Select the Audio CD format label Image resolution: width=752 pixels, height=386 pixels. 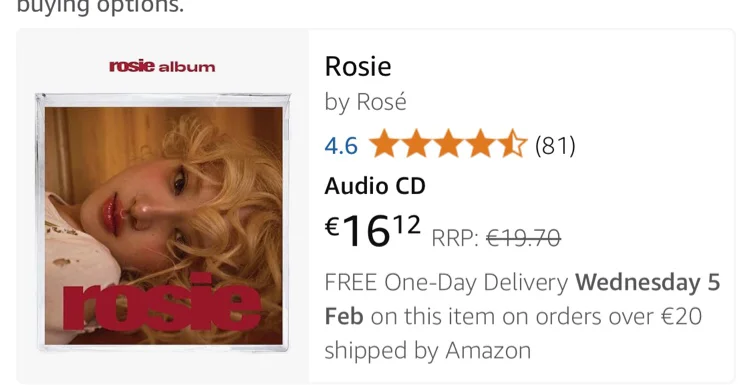375,186
